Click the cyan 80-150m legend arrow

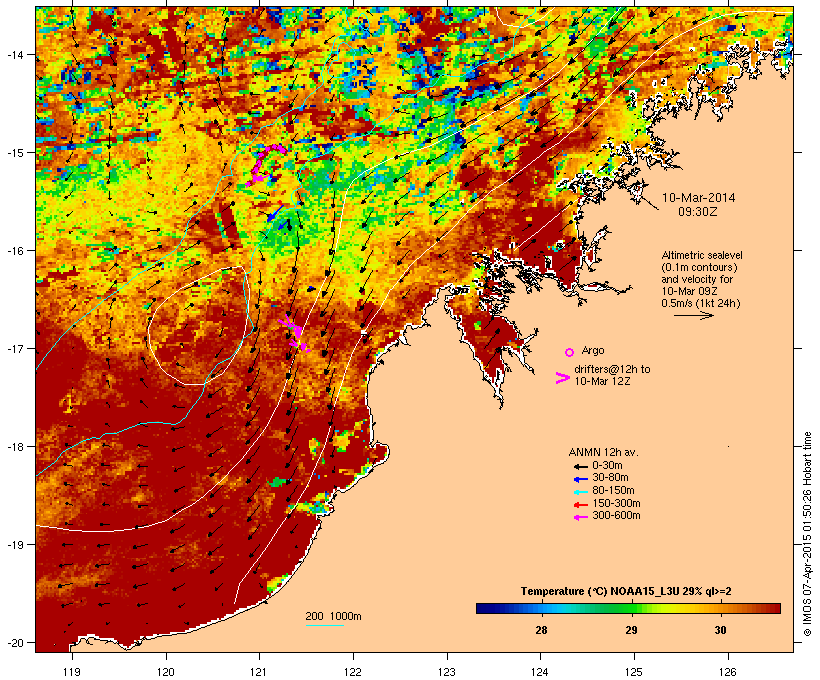point(581,492)
